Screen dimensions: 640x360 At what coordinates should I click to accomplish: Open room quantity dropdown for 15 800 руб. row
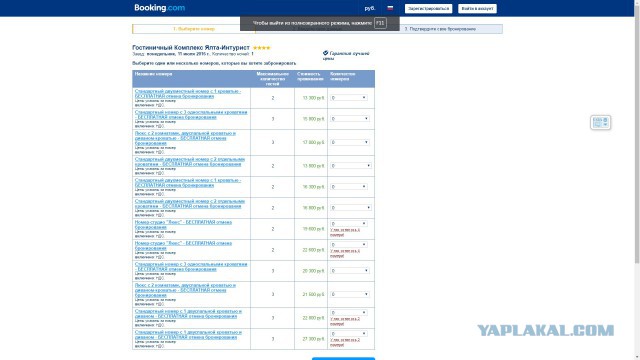pos(350,119)
